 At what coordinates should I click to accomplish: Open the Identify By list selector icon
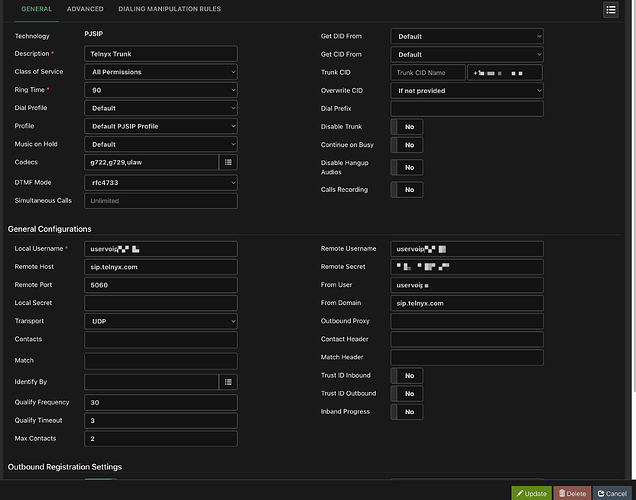point(228,382)
